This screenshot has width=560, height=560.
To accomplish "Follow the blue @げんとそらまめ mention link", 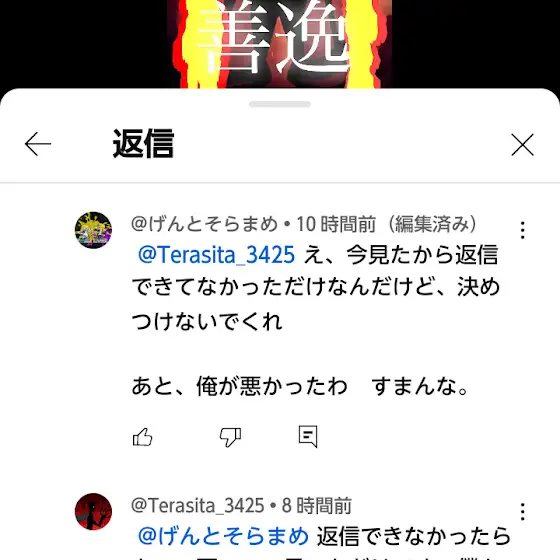I will [223, 536].
